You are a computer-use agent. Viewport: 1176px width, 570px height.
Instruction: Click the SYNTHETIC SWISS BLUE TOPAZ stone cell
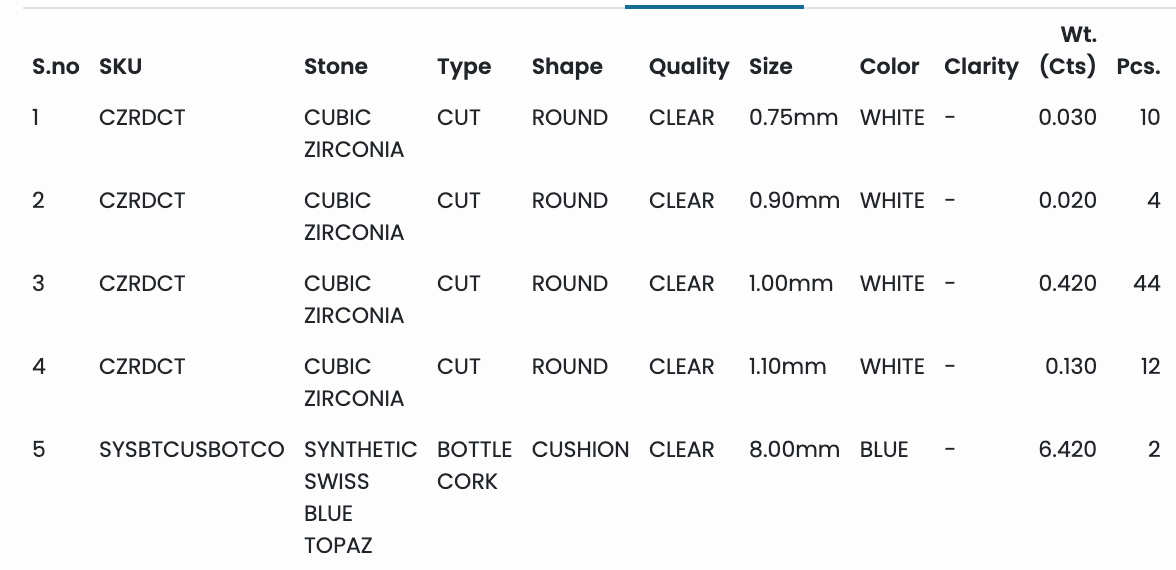tap(360, 497)
